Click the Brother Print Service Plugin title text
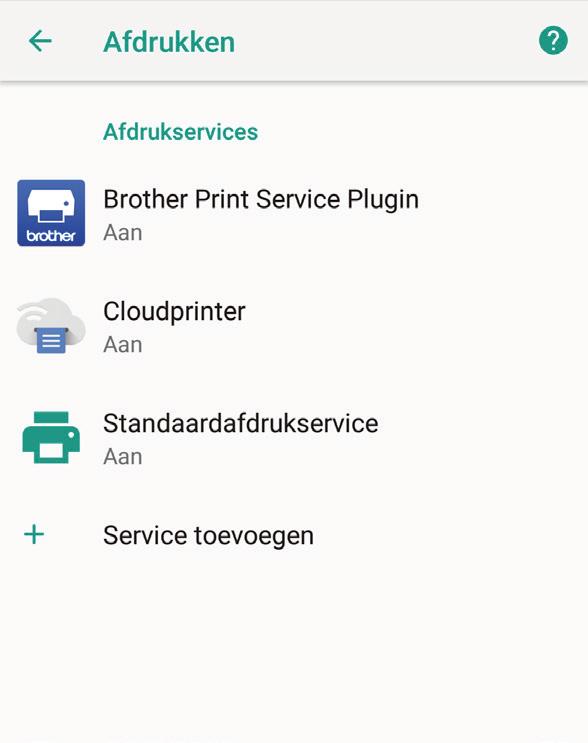Screen dimensions: 588x743 pyautogui.click(x=261, y=199)
